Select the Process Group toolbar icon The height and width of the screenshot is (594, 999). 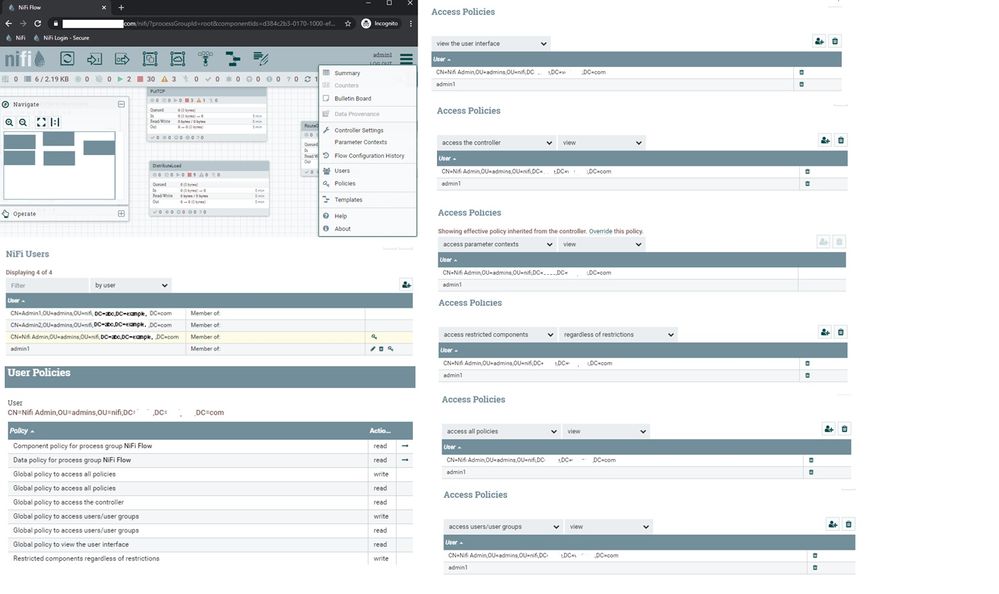click(x=150, y=59)
